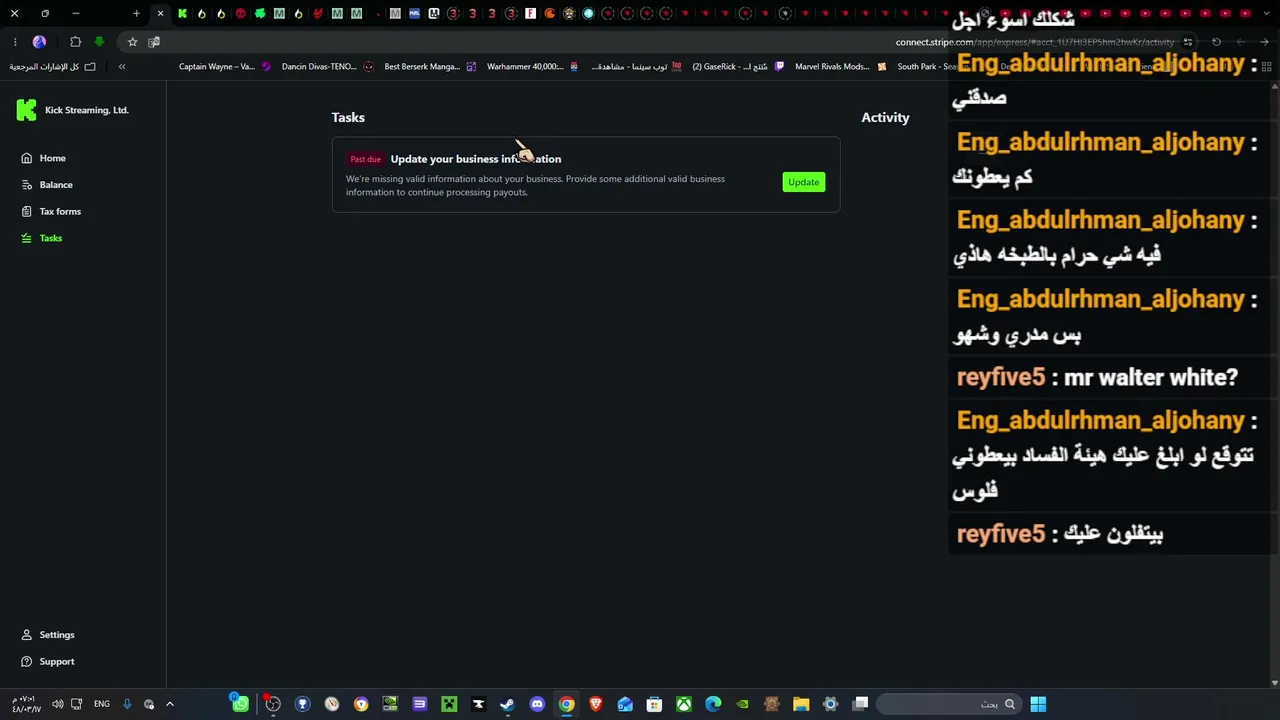
Task: Open Task View in the taskbar
Action: [860, 704]
